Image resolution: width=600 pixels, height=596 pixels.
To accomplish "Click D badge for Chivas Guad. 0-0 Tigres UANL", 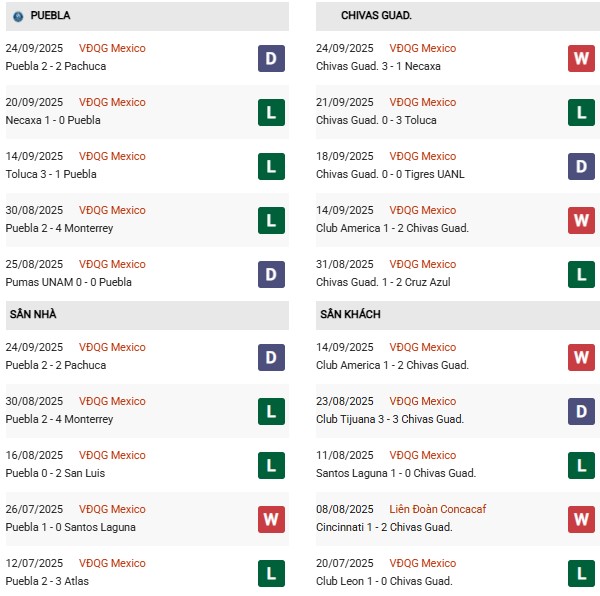I will pos(581,166).
